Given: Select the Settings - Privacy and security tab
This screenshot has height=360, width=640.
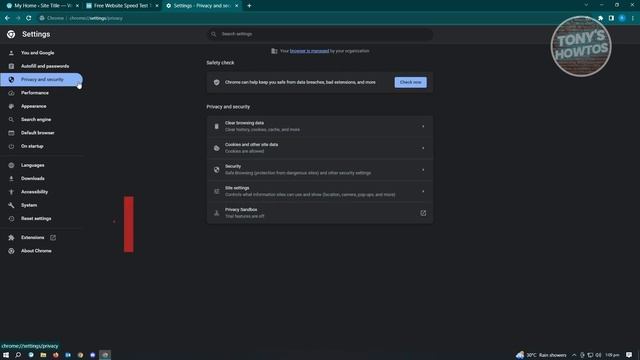Looking at the screenshot, I should (202, 6).
